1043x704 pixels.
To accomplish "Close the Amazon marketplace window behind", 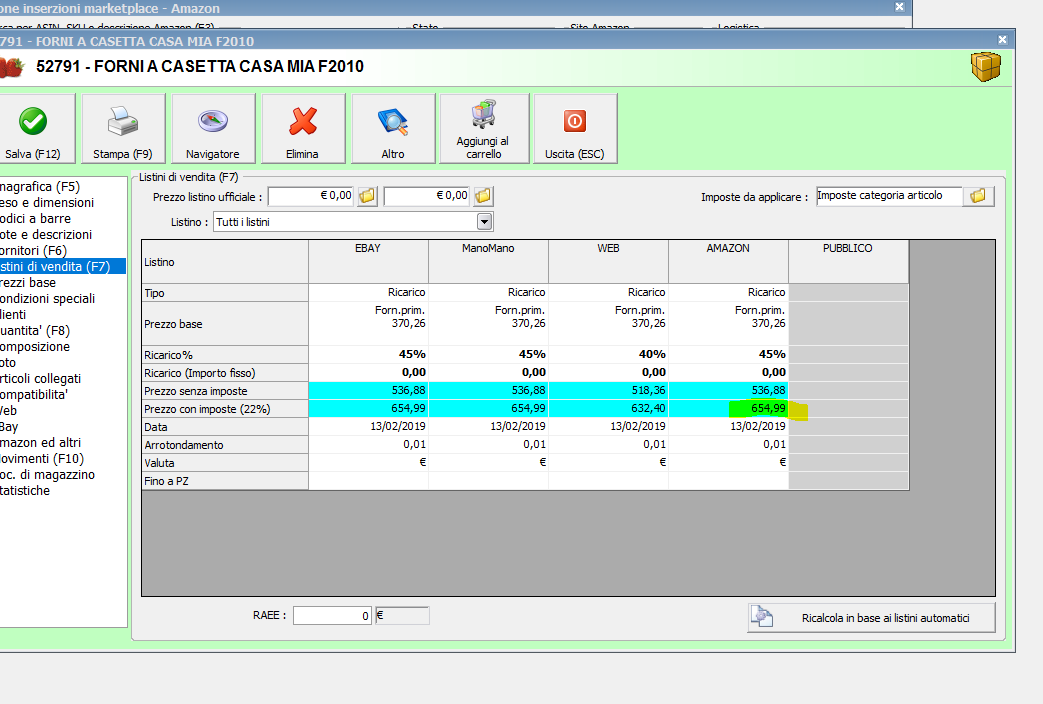I will [899, 7].
